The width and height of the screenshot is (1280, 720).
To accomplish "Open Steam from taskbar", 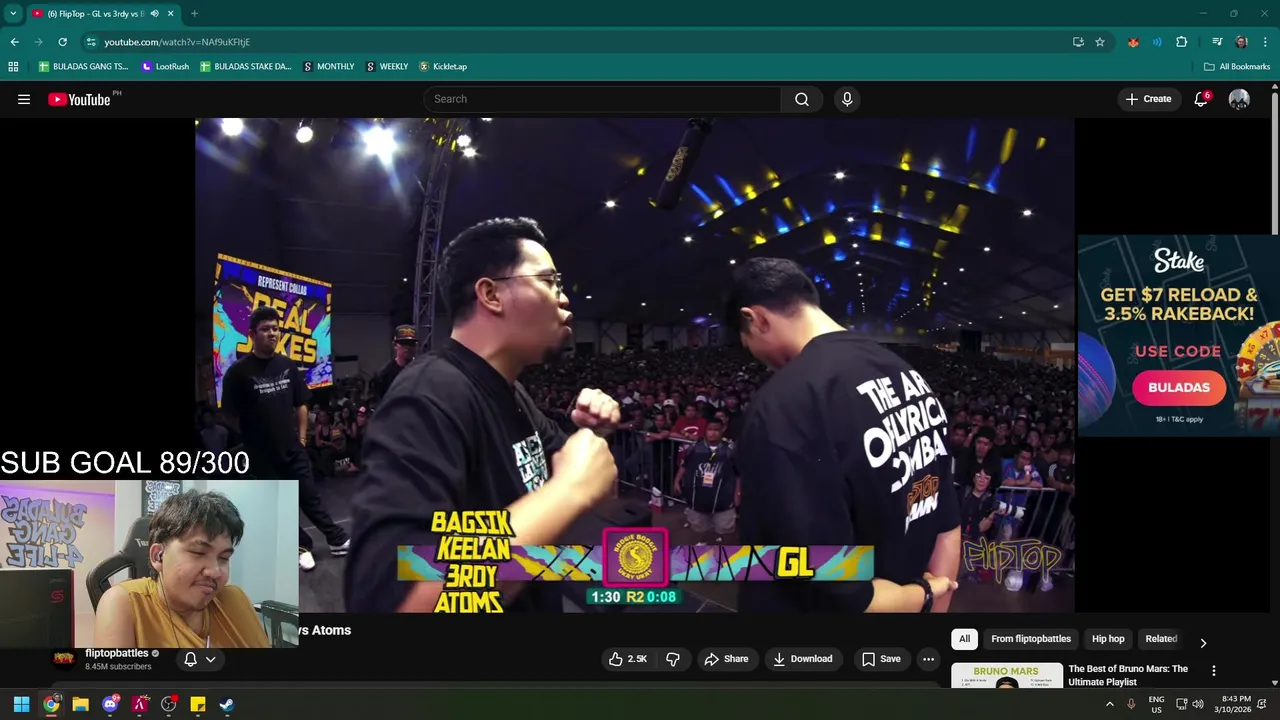I will pyautogui.click(x=227, y=704).
